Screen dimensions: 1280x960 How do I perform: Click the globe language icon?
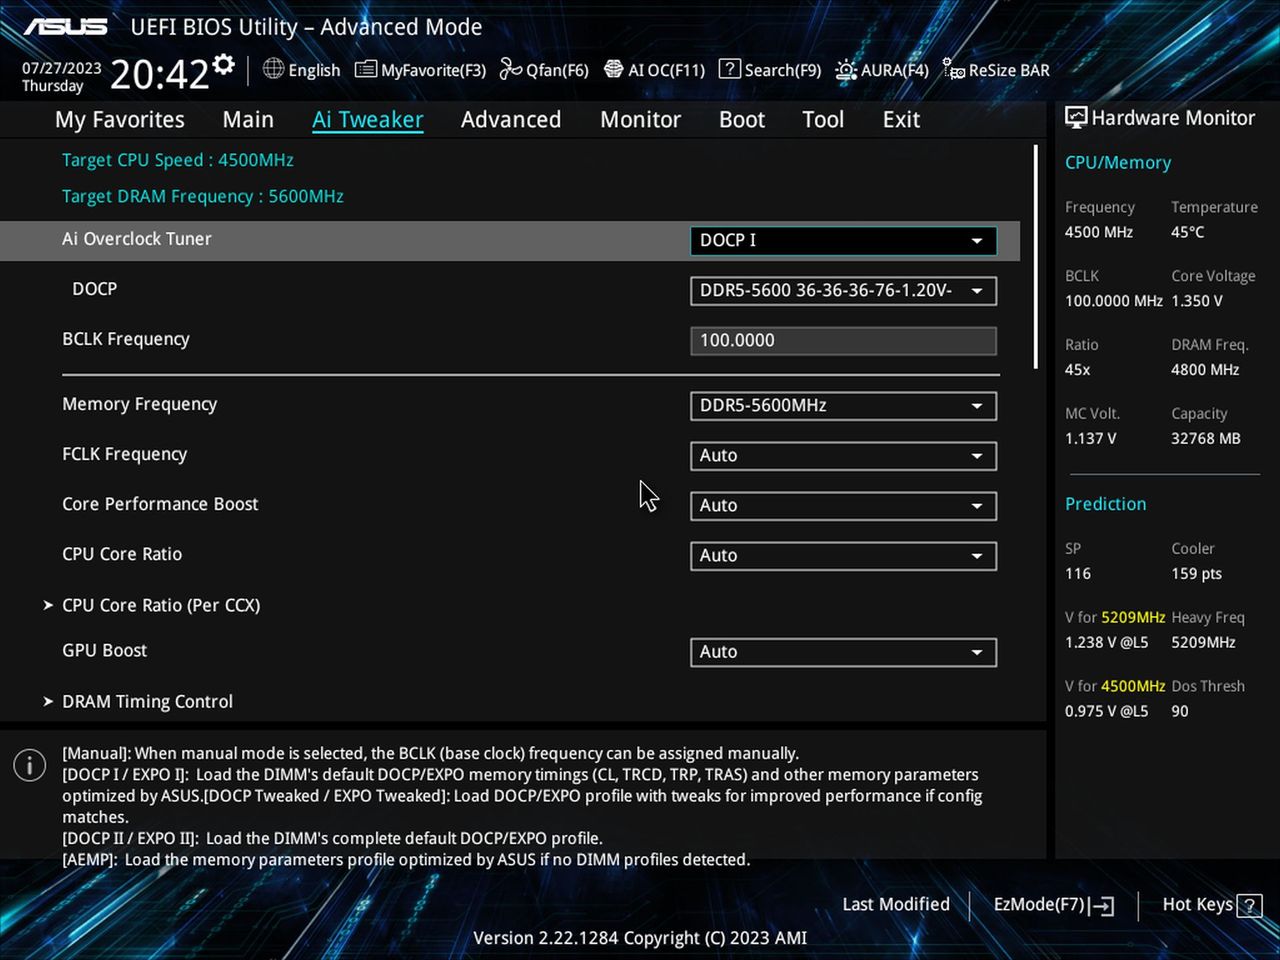[273, 69]
